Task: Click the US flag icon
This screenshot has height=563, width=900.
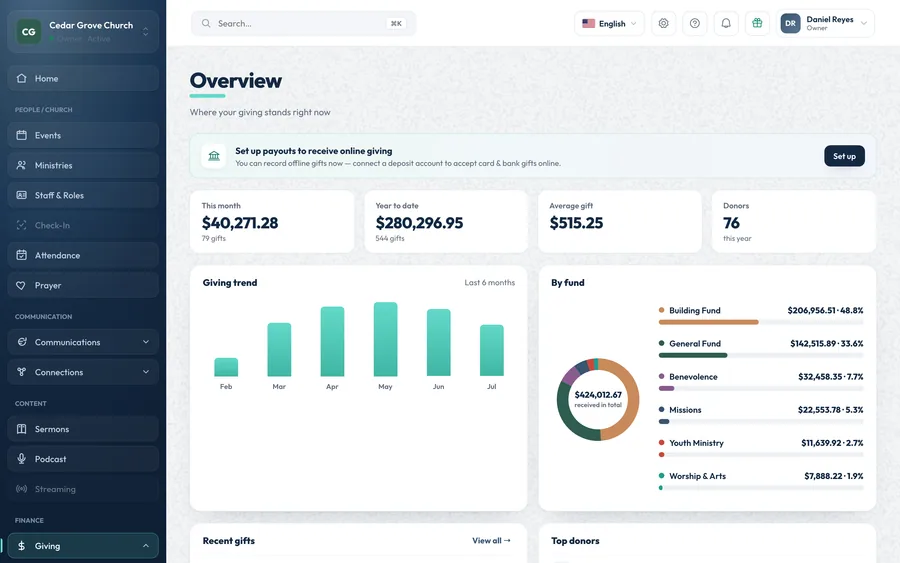Action: point(588,24)
